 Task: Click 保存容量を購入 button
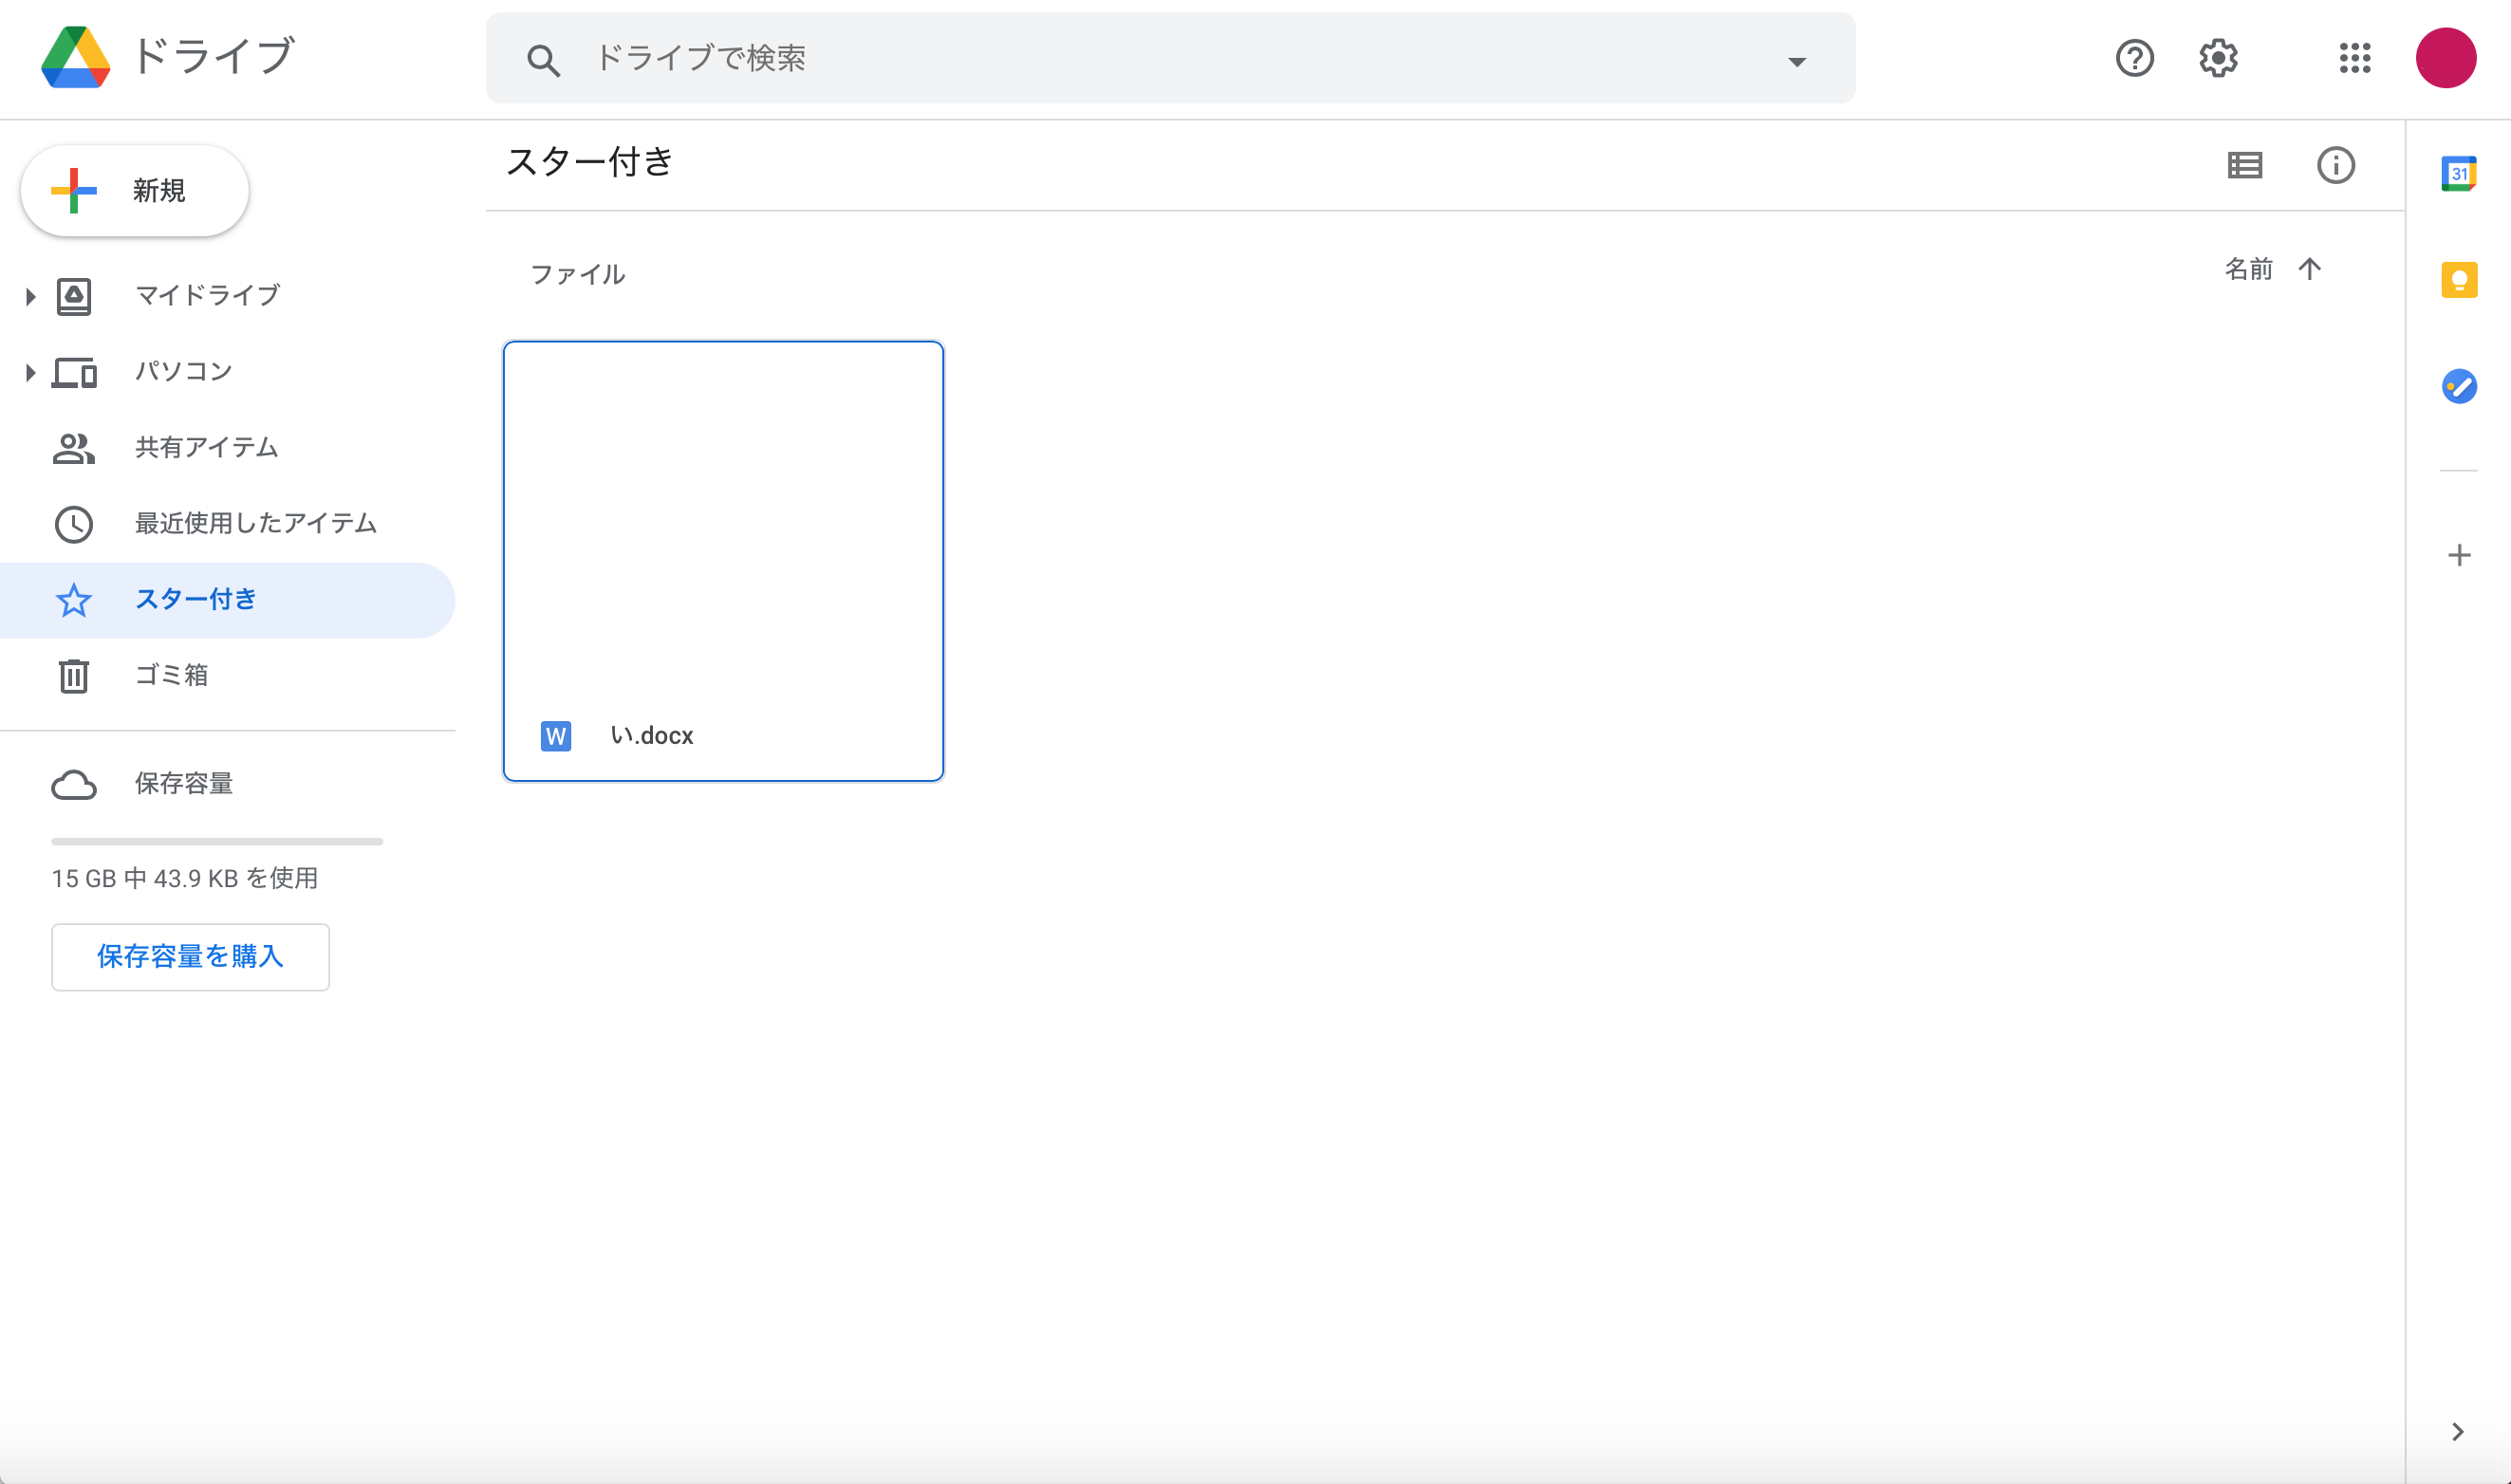pyautogui.click(x=190, y=957)
